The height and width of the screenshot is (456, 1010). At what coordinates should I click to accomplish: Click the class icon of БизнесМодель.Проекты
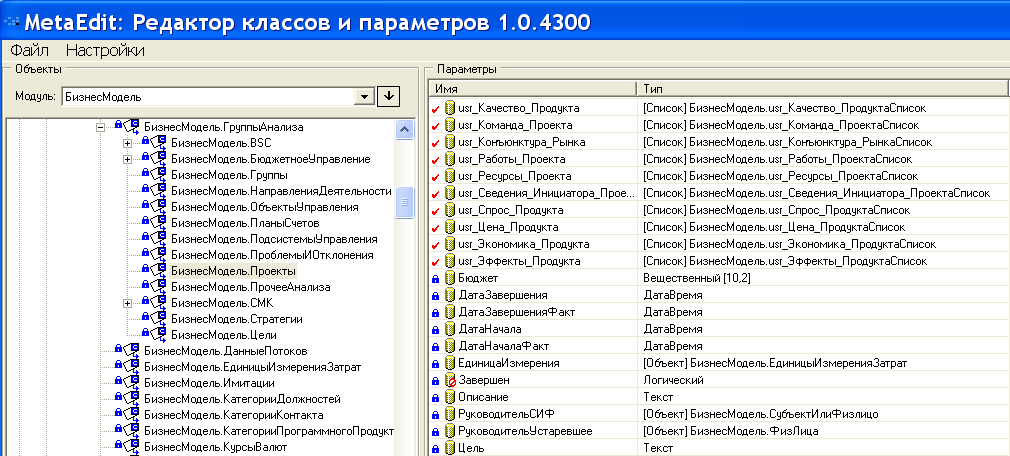tap(158, 271)
